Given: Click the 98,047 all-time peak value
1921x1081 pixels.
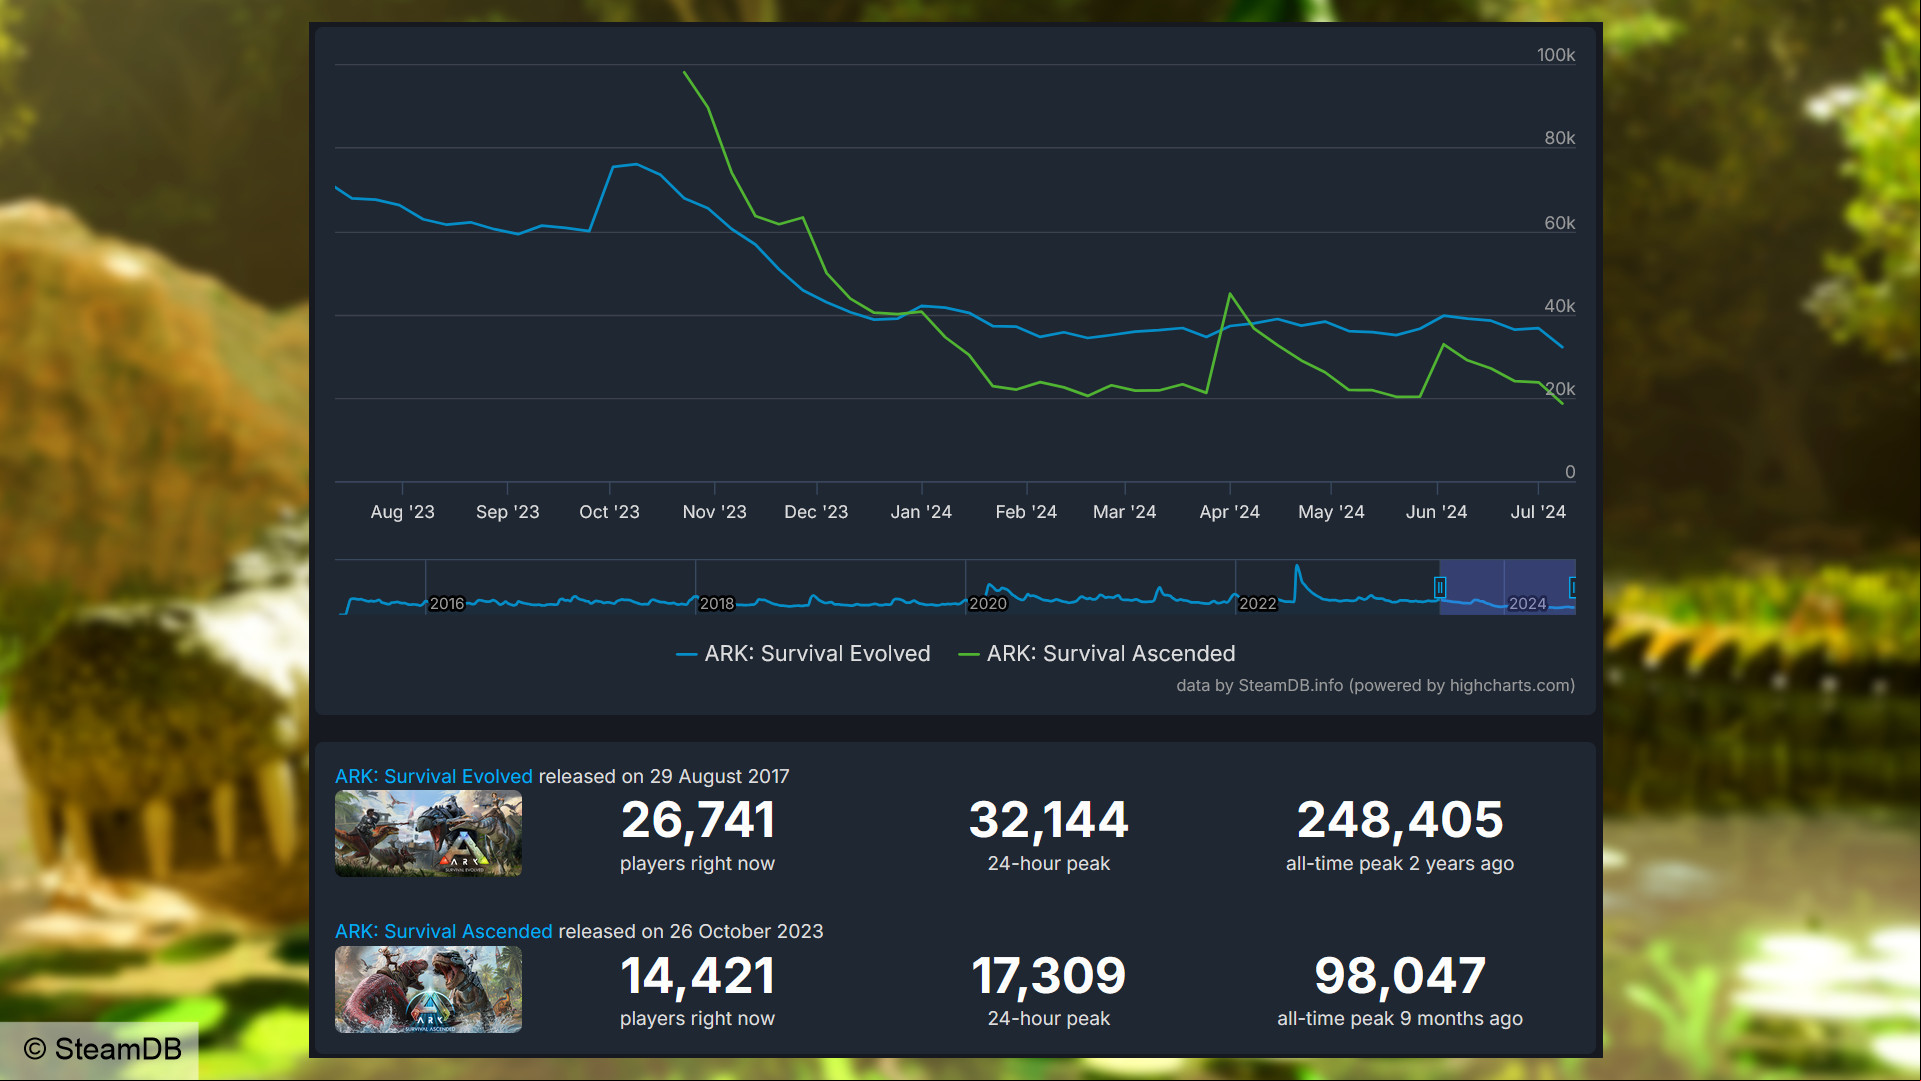Looking at the screenshot, I should 1400,976.
